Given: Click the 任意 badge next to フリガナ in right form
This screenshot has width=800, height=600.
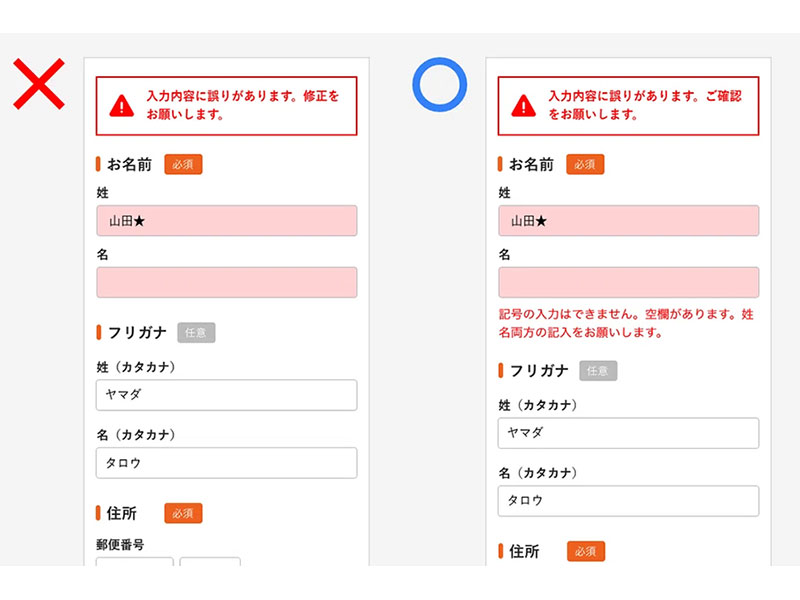Looking at the screenshot, I should [598, 370].
